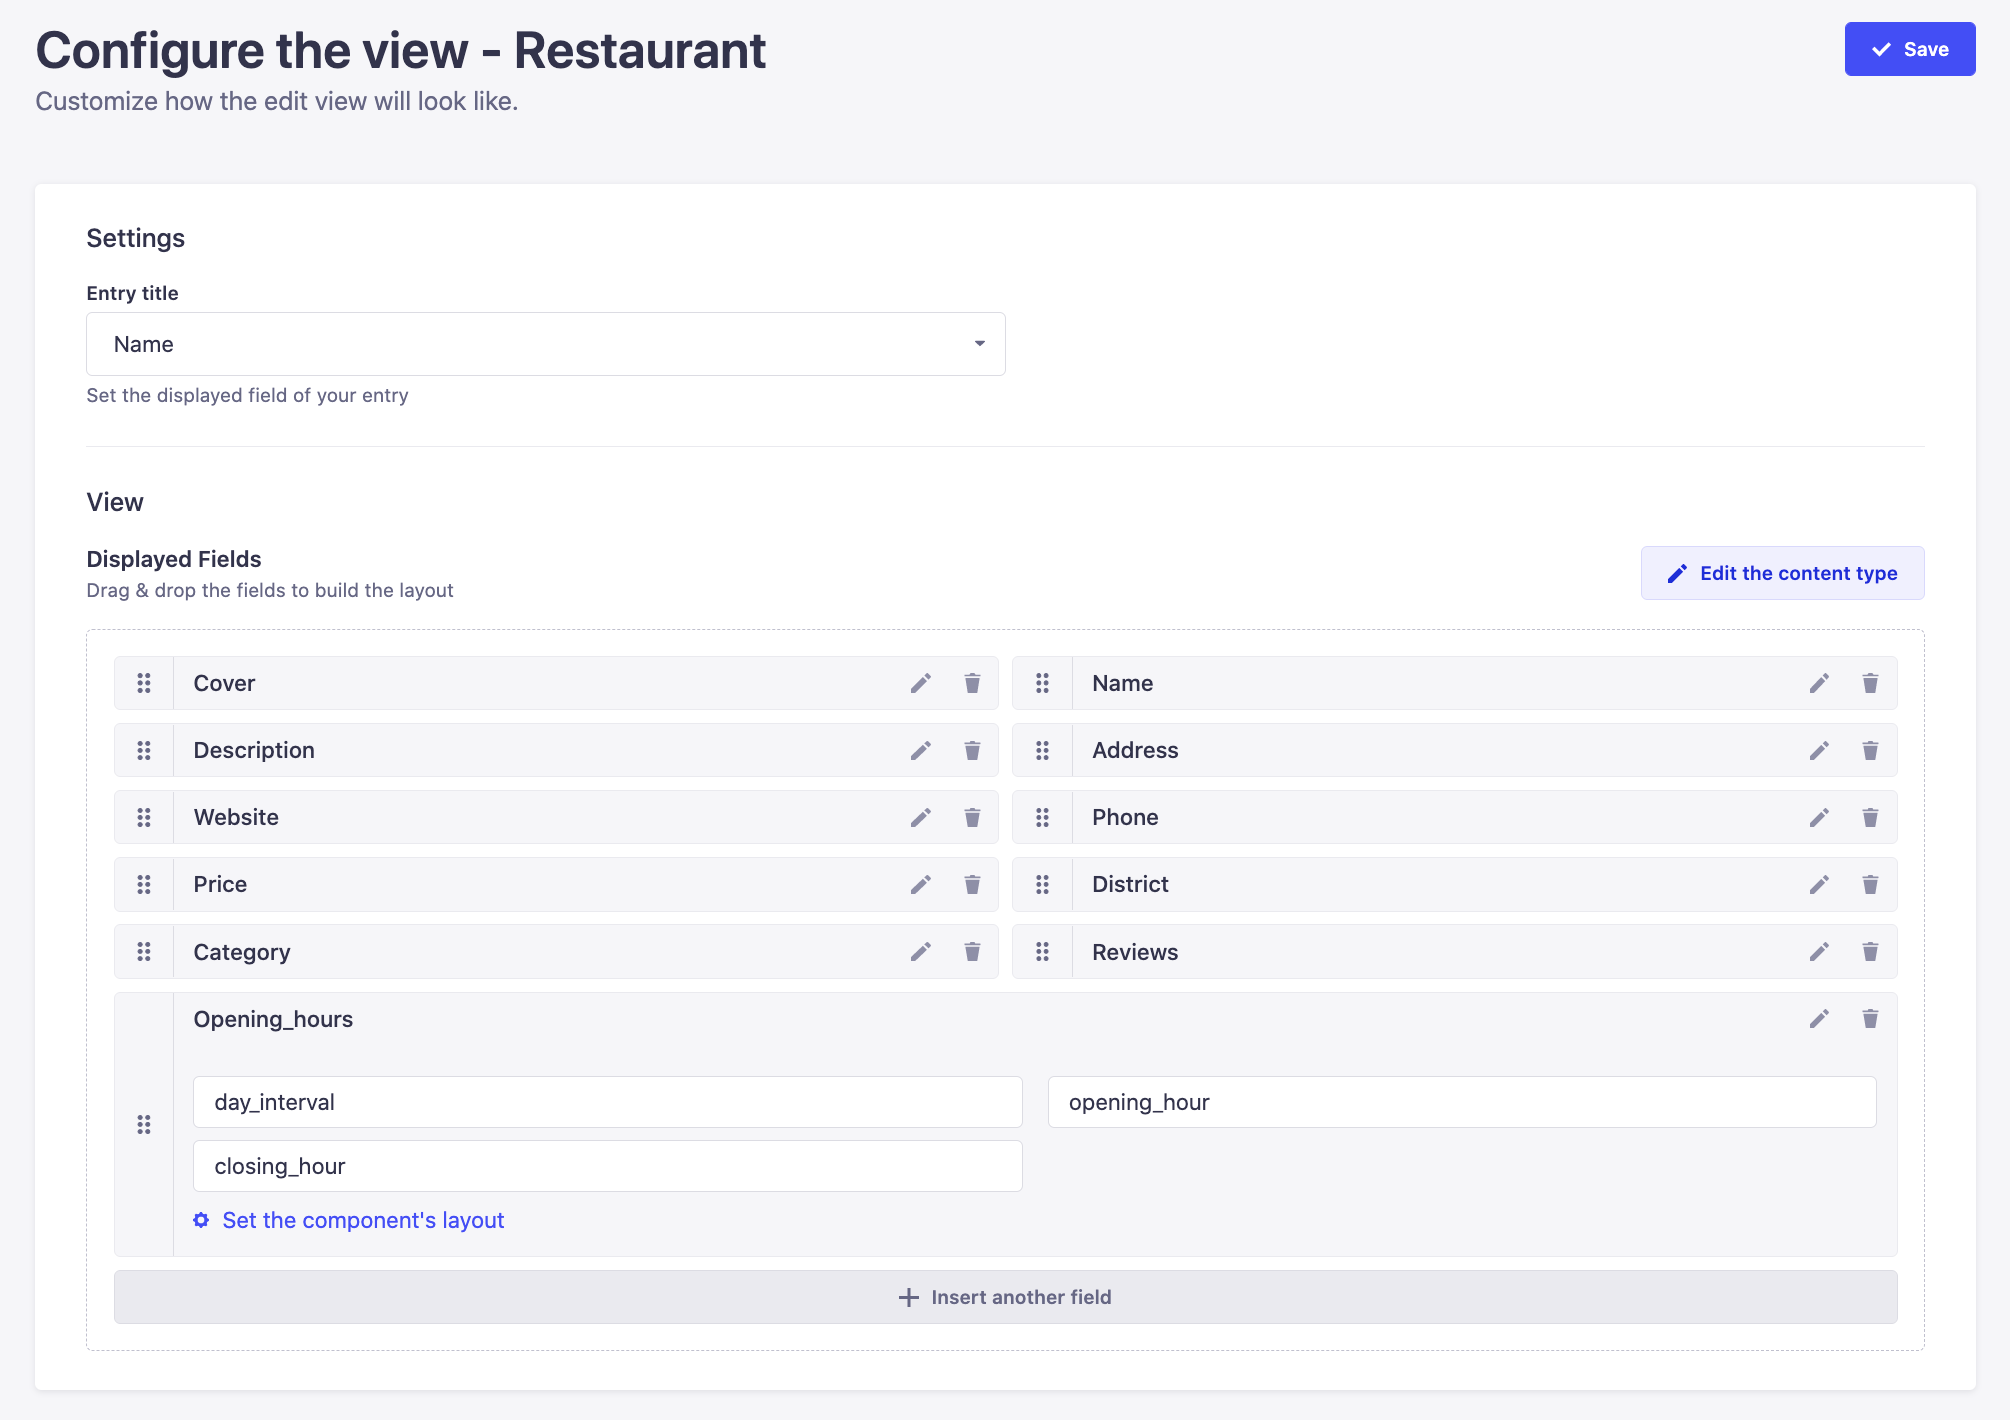Edit the Opening_hours component
This screenshot has width=2010, height=1420.
tap(1819, 1019)
